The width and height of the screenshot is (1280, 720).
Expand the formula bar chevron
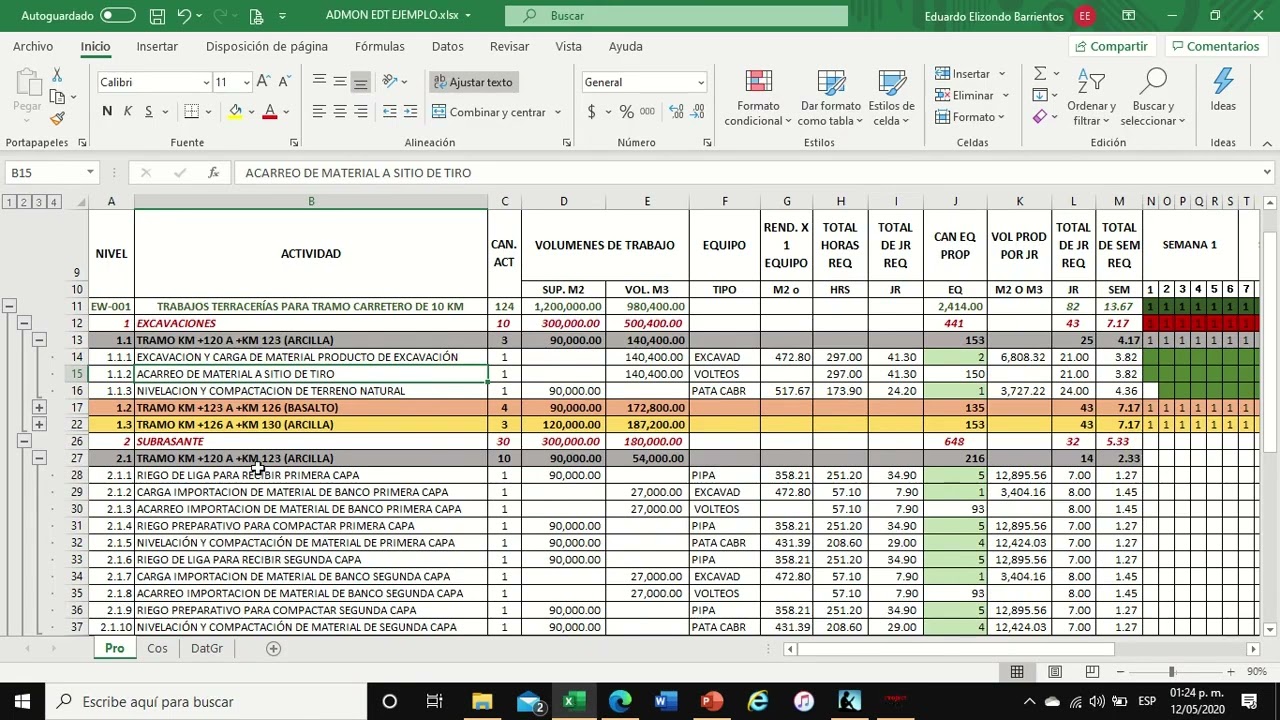[x=1267, y=173]
